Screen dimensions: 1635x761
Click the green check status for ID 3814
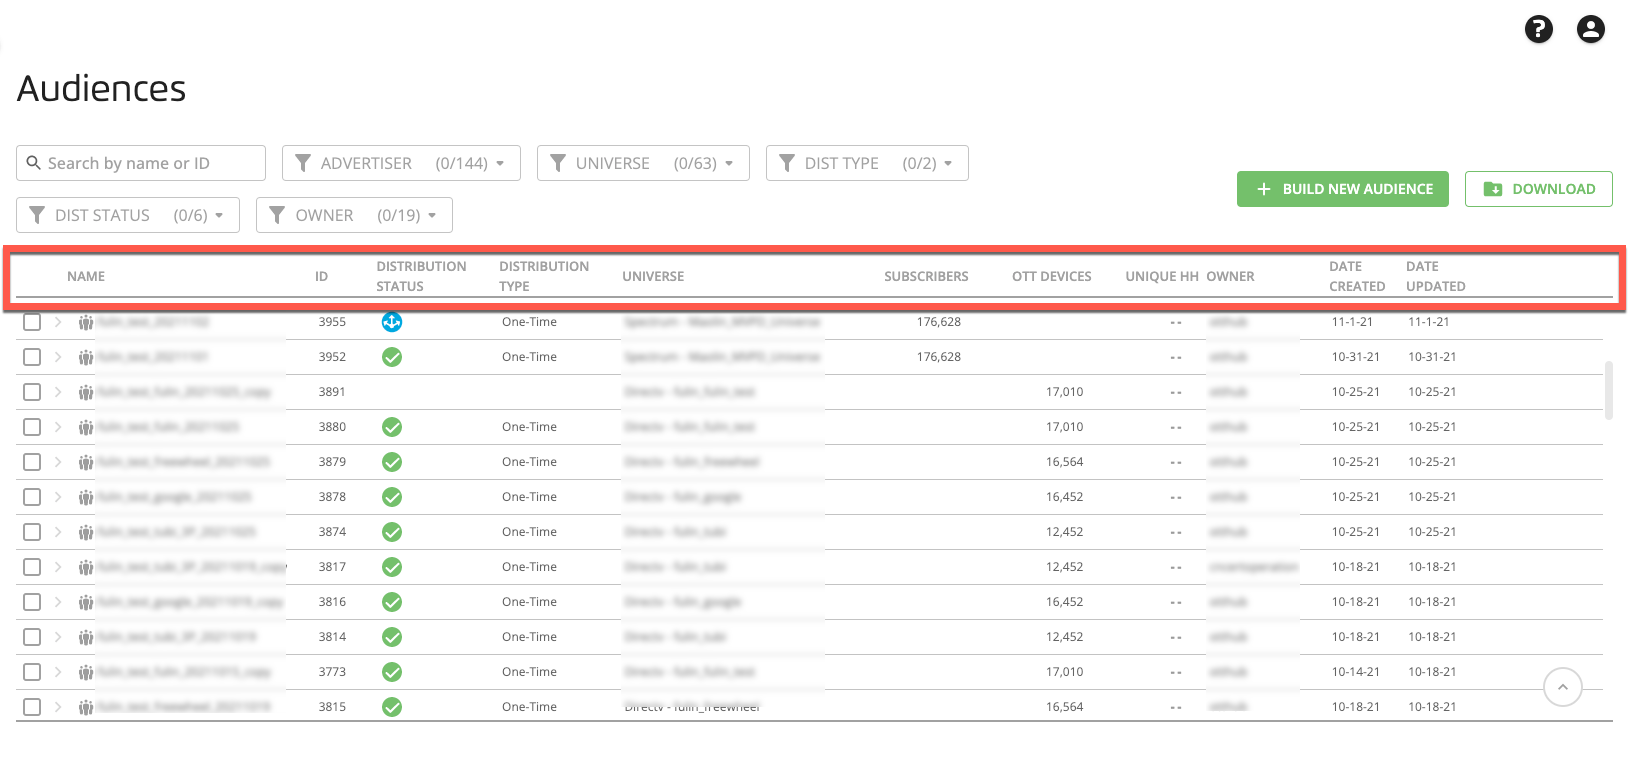pos(392,637)
